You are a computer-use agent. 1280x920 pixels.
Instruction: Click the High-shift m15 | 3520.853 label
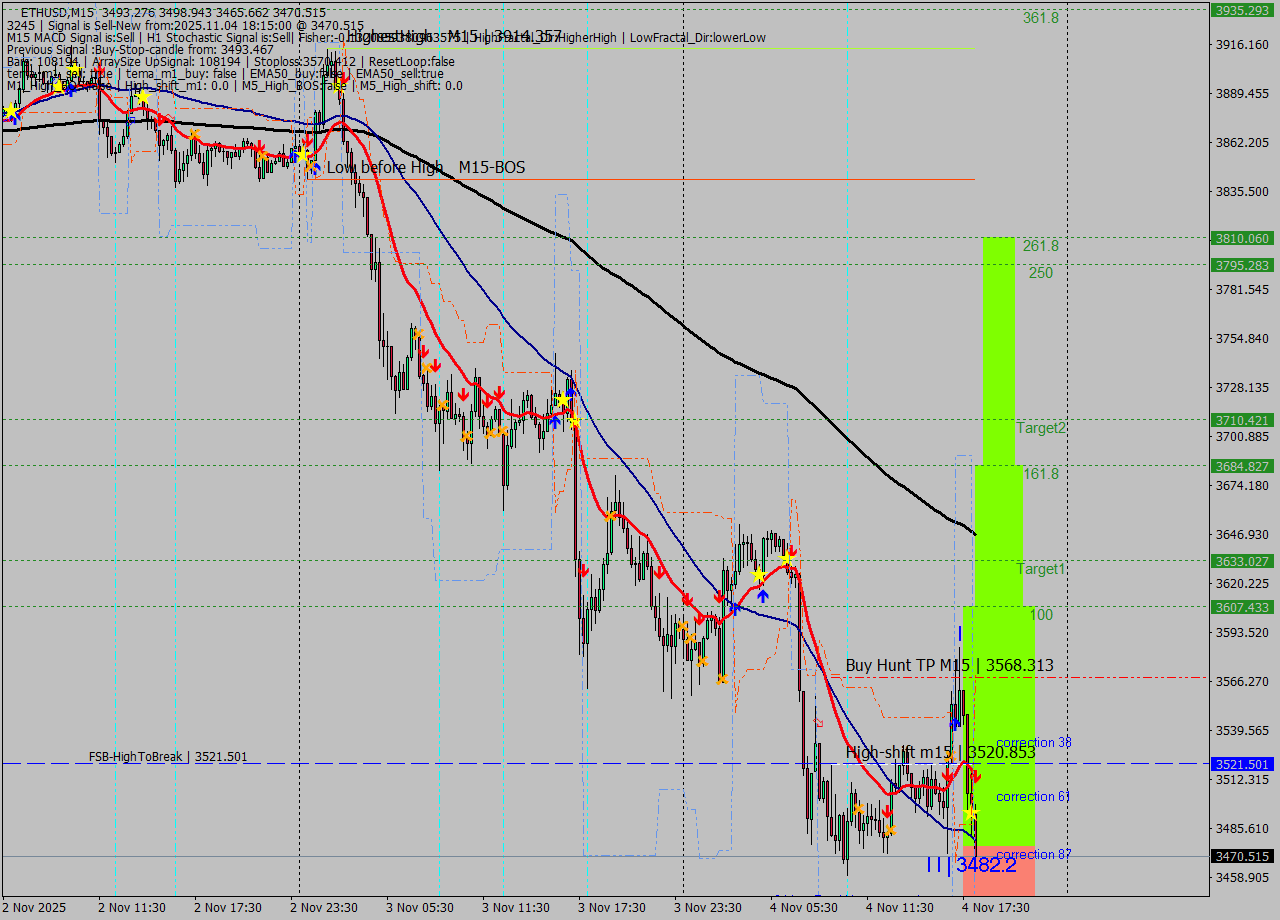950,753
